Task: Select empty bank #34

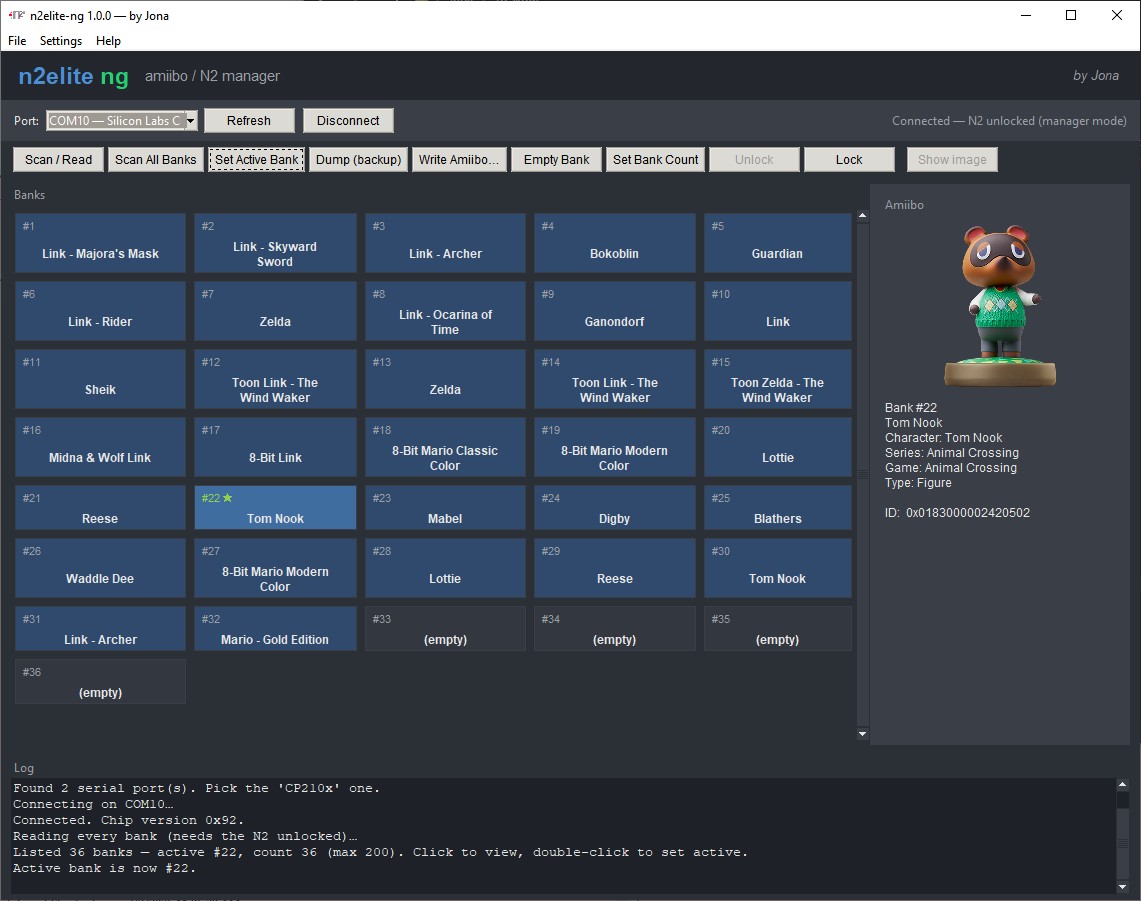Action: click(x=615, y=629)
